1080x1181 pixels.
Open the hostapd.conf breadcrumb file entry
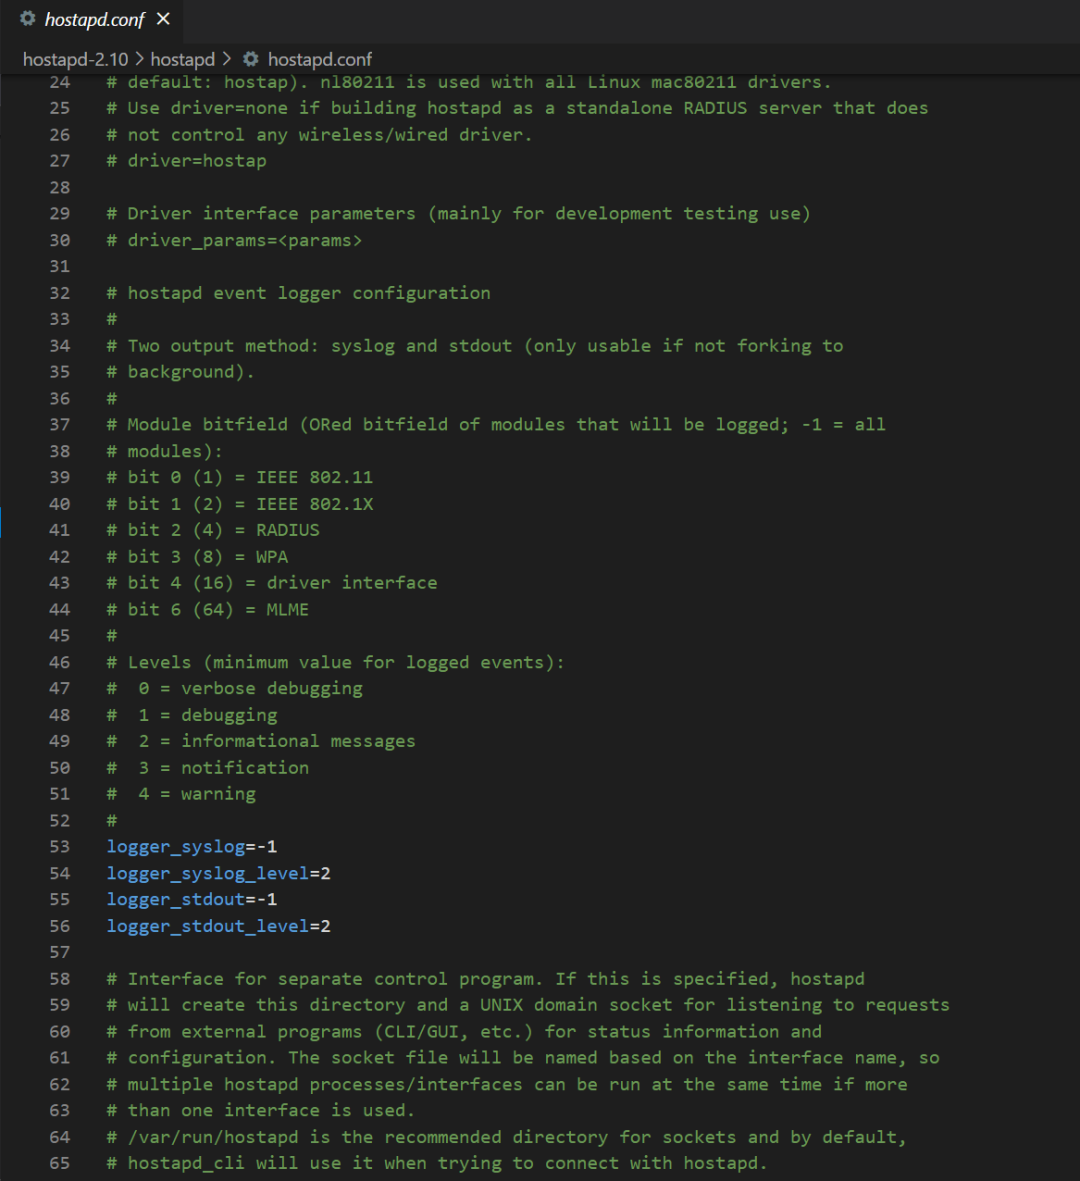(320, 59)
